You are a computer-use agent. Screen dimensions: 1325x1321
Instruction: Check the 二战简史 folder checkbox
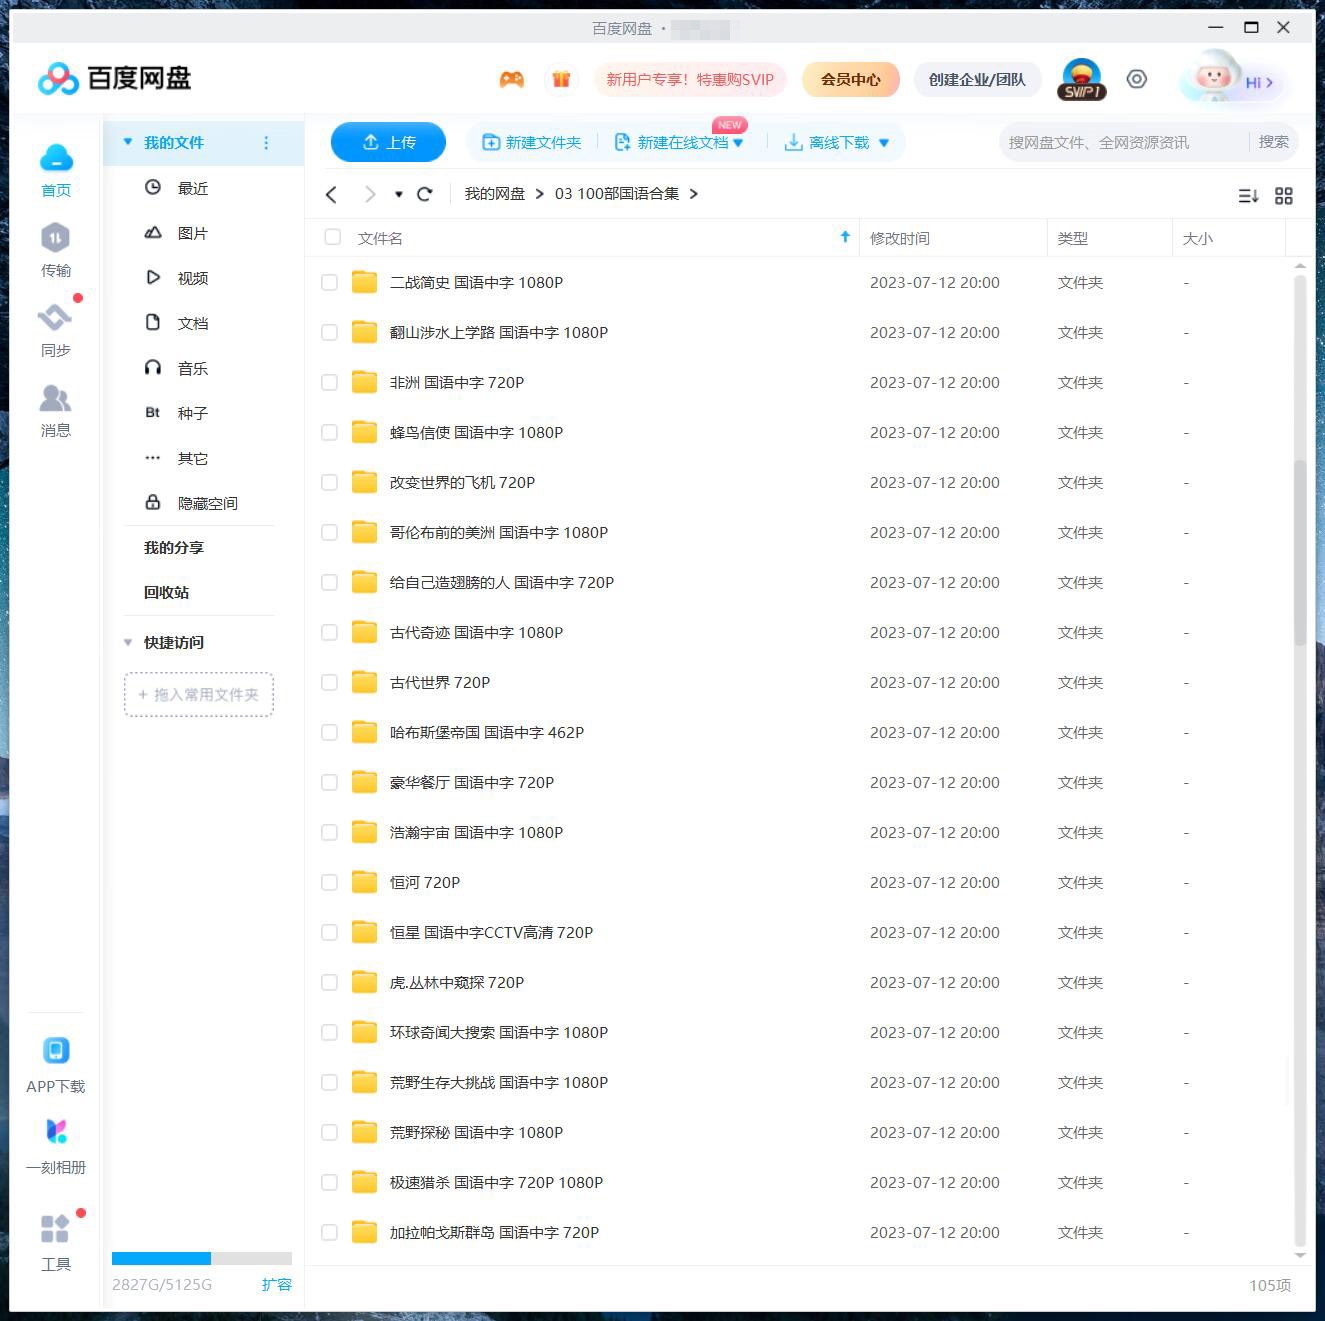point(329,282)
